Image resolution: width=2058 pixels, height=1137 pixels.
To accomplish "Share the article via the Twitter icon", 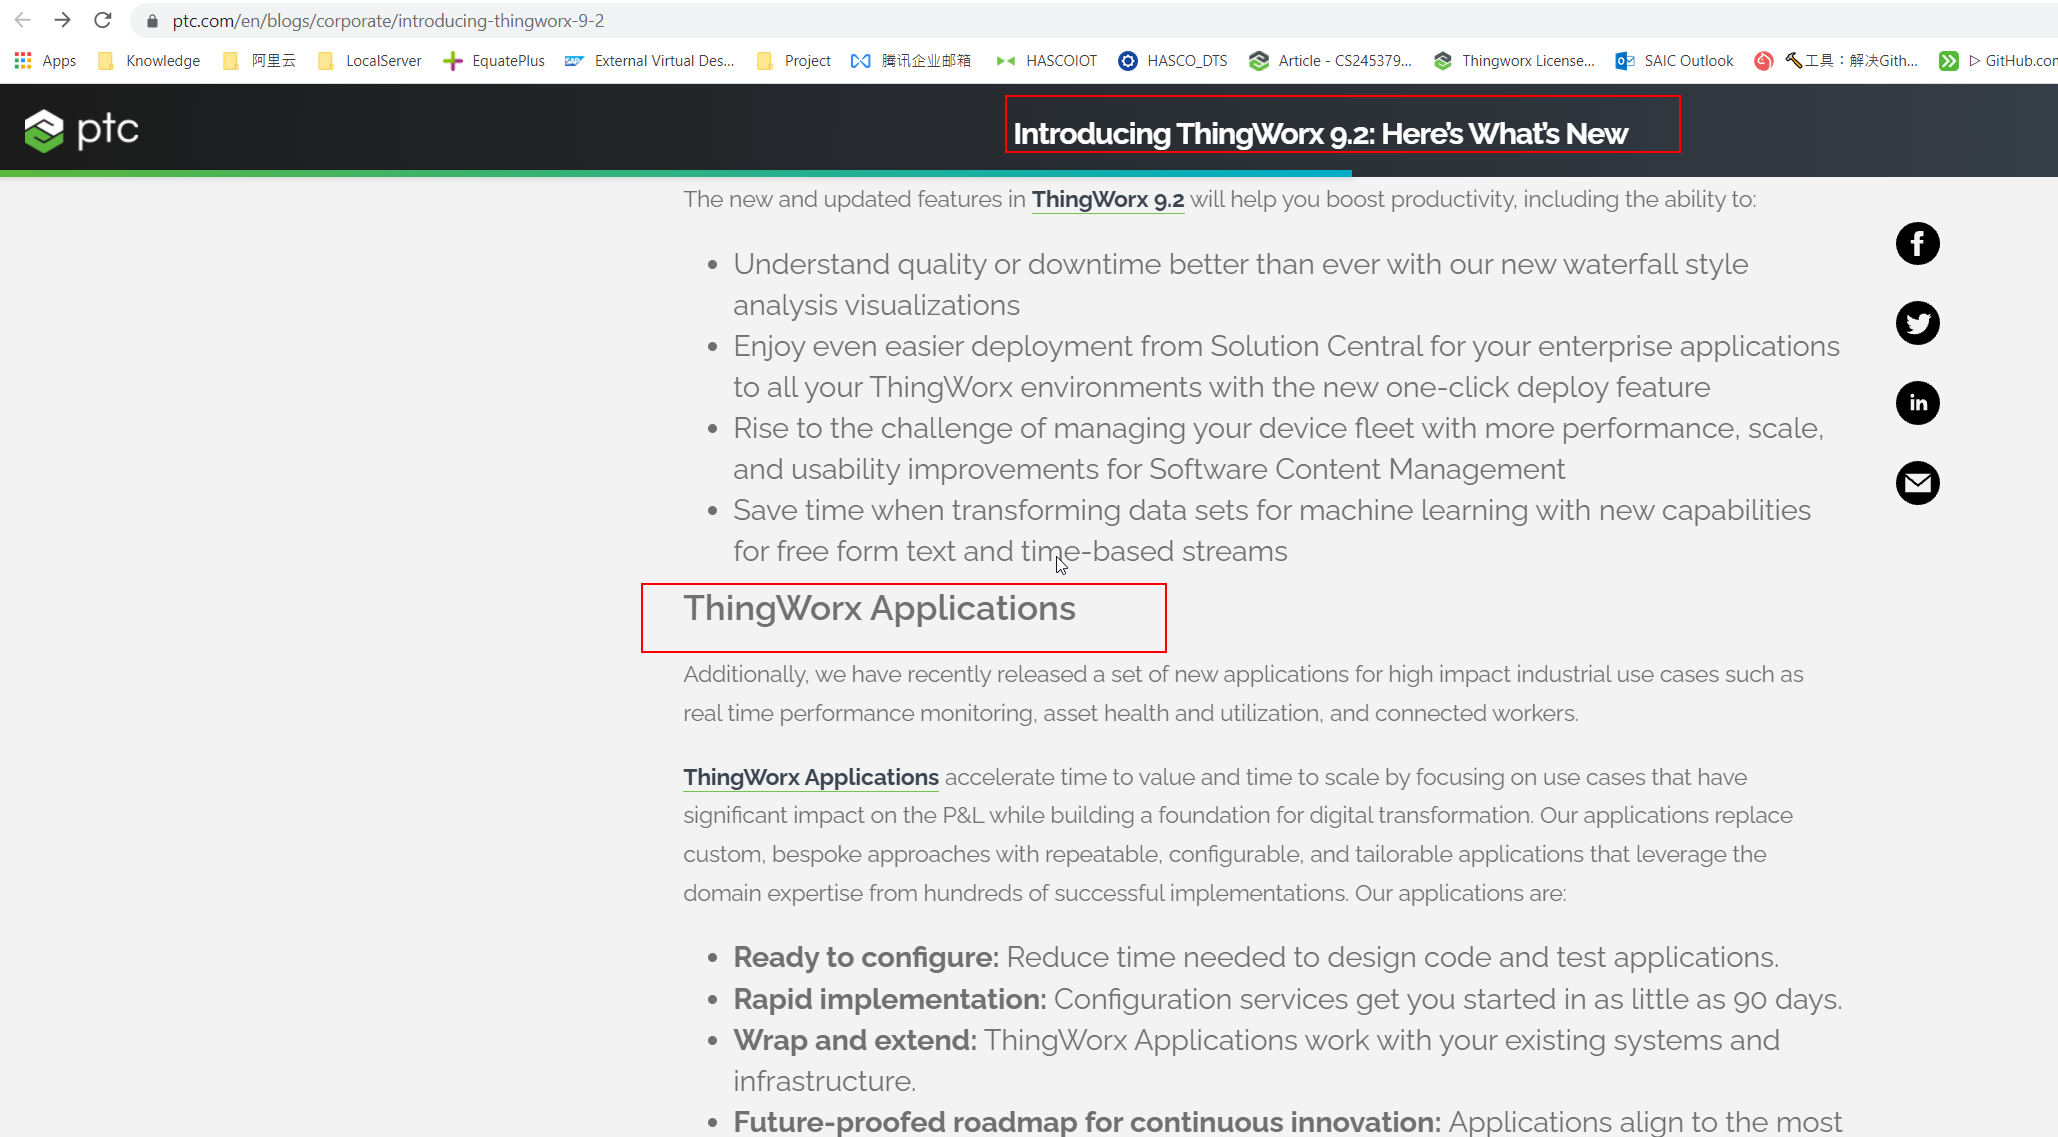I will [x=1917, y=323].
